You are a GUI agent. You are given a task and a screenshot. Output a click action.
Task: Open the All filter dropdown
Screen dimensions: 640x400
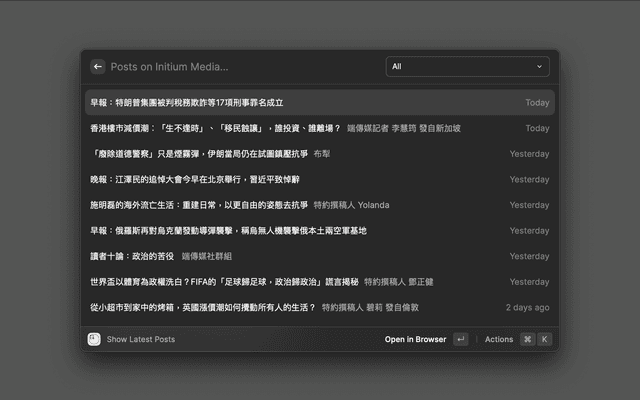[x=467, y=67]
